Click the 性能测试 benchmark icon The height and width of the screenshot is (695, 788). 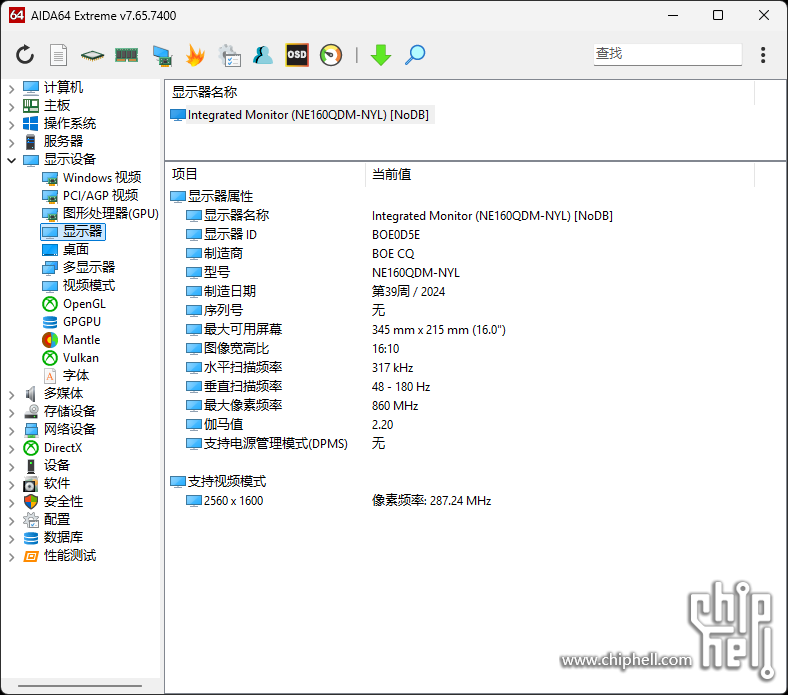pos(31,556)
